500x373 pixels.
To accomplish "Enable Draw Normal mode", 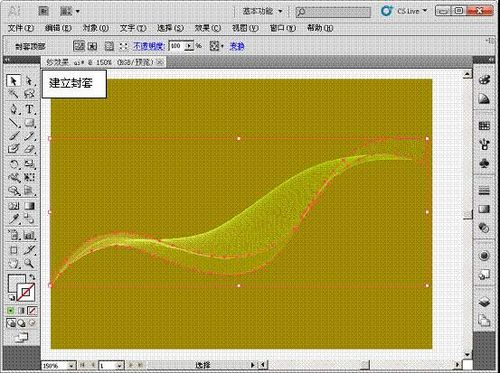I will (11, 323).
